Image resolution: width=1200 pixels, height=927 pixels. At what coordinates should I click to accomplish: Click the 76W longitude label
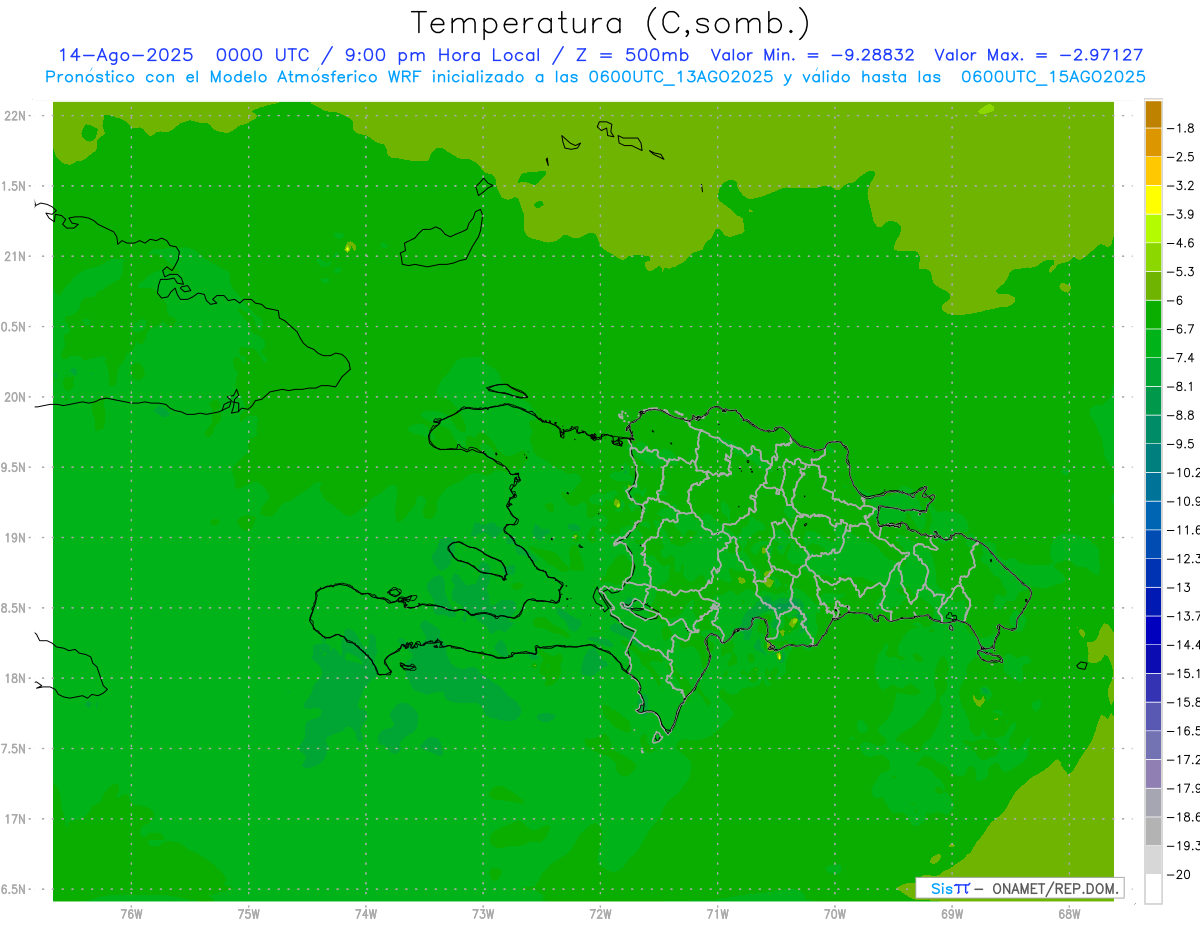131,913
